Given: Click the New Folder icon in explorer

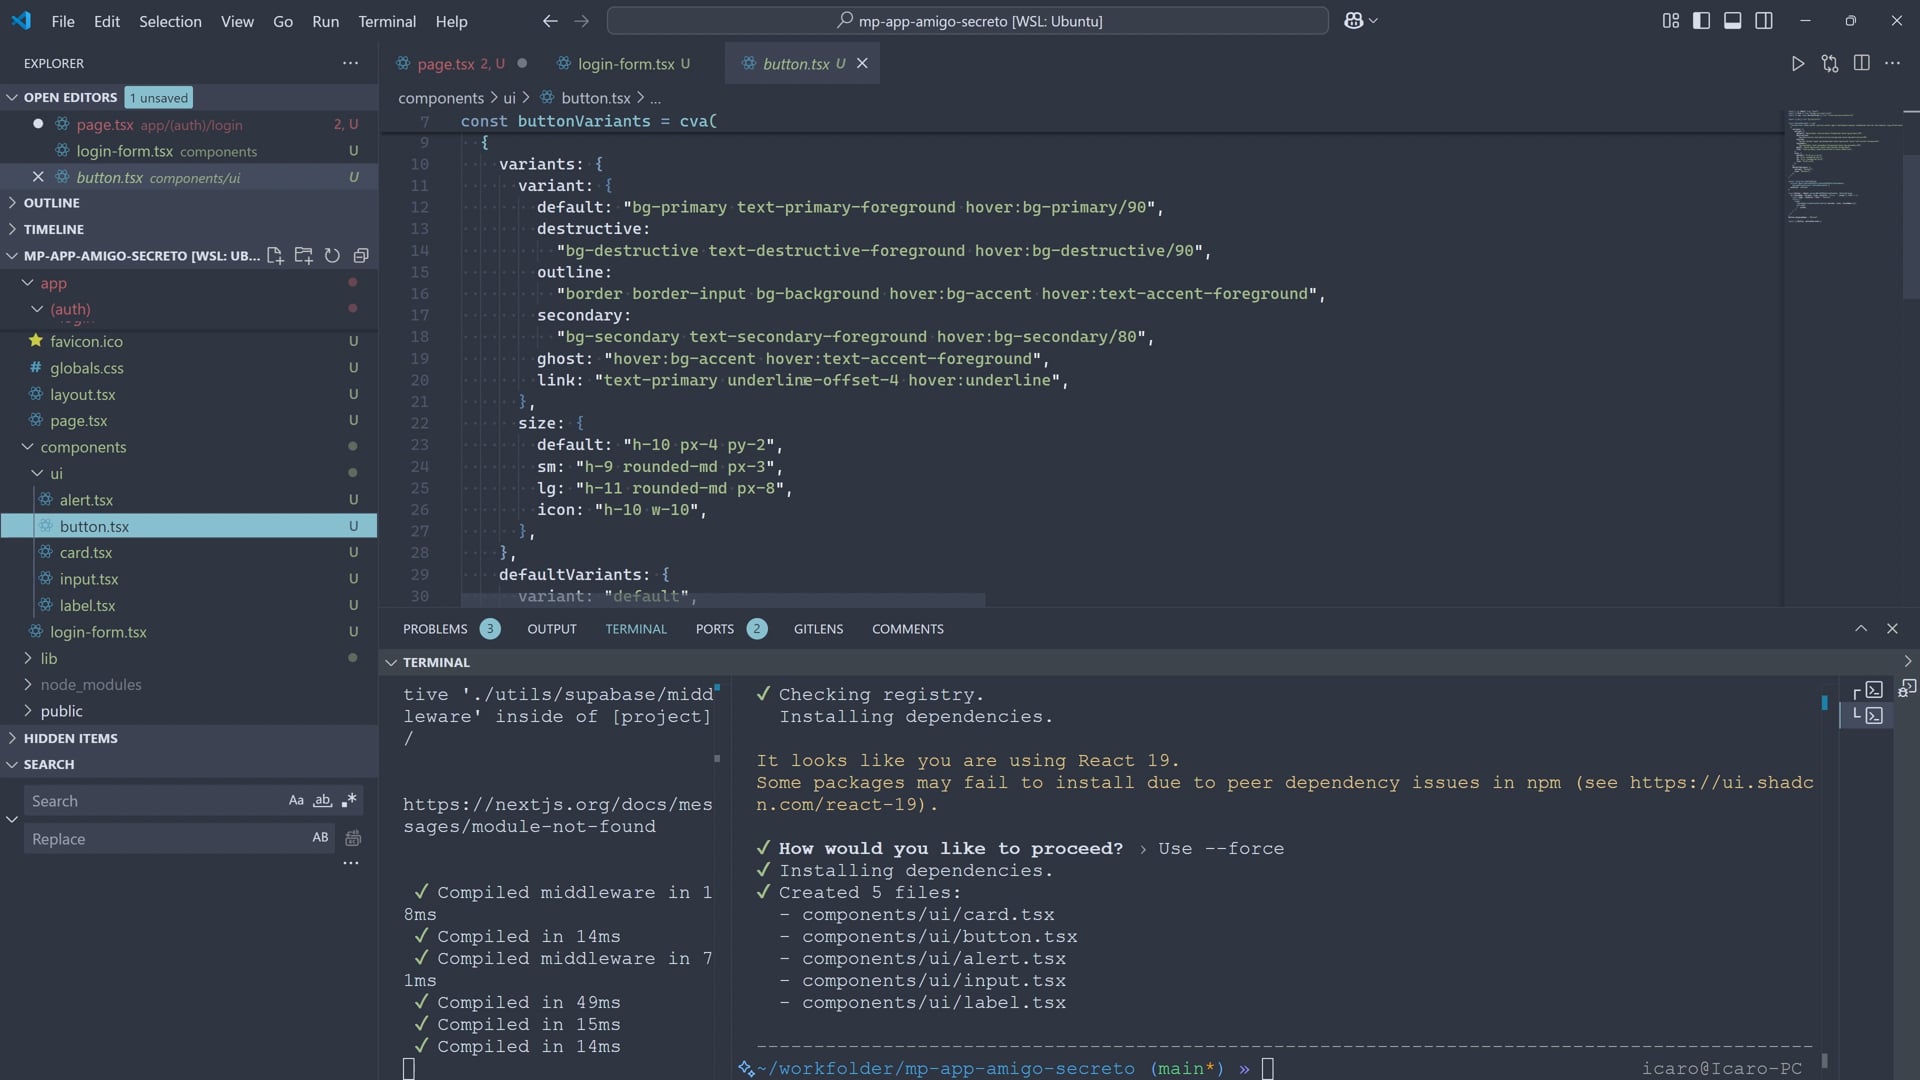Looking at the screenshot, I should click(303, 256).
